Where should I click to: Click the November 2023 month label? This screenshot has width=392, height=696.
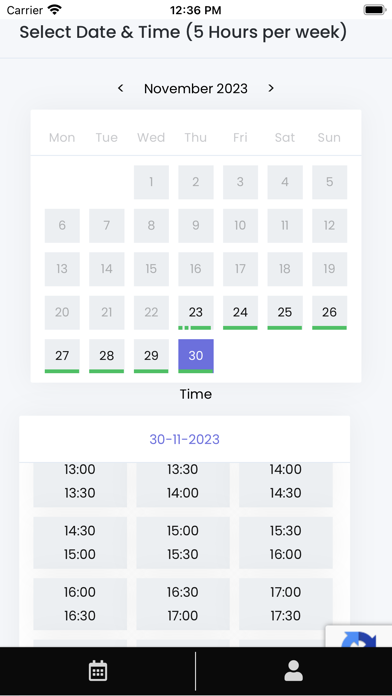196,88
